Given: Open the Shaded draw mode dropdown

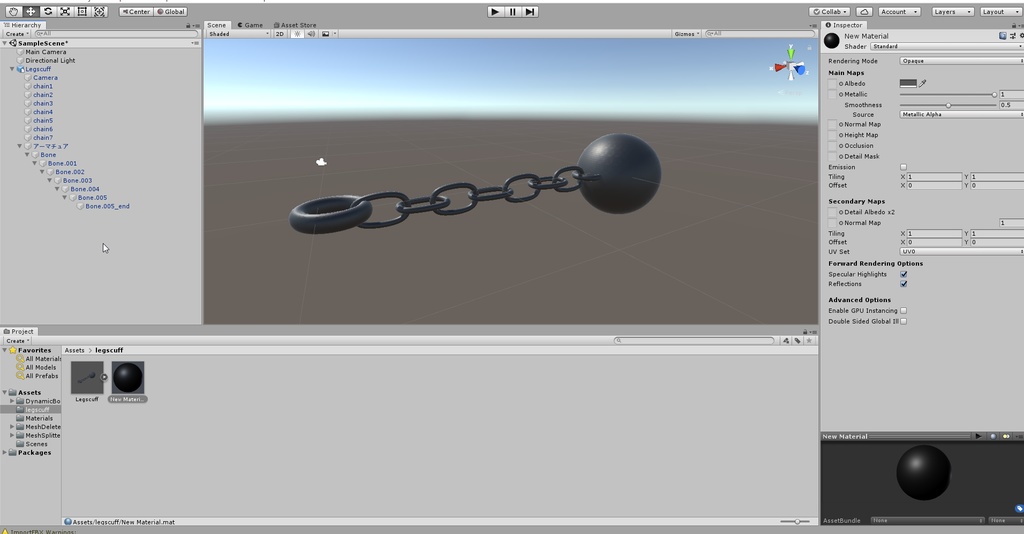Looking at the screenshot, I should pos(238,34).
